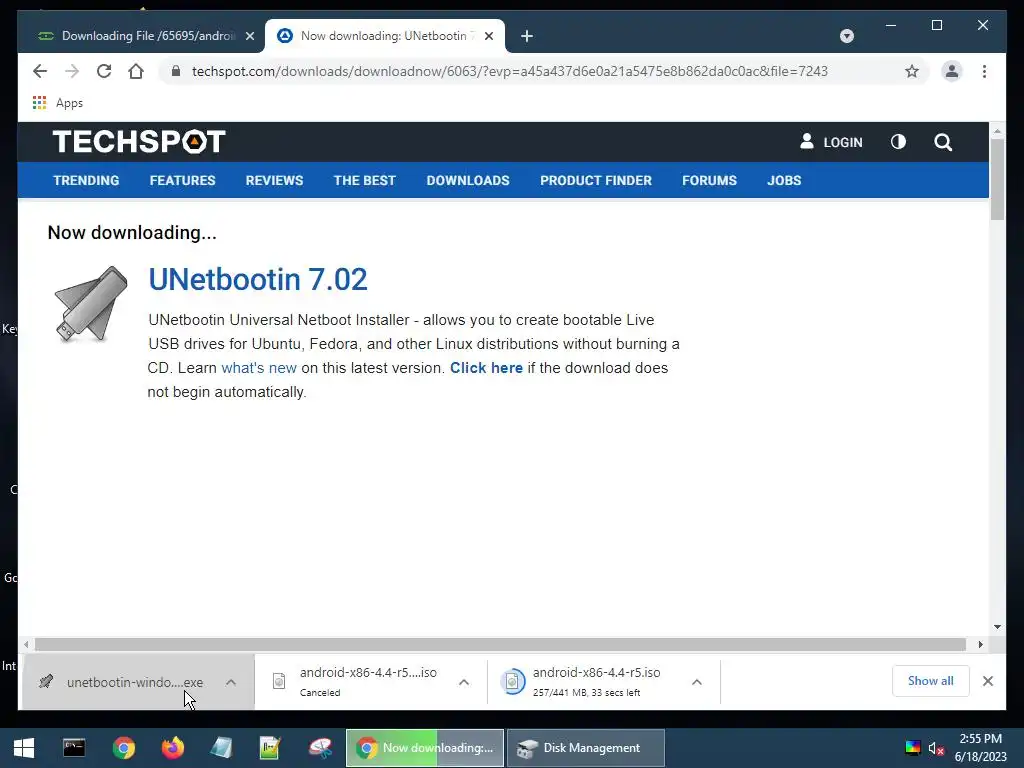Open the PRODUCT FINDER menu
The image size is (1024, 768).
coord(596,180)
